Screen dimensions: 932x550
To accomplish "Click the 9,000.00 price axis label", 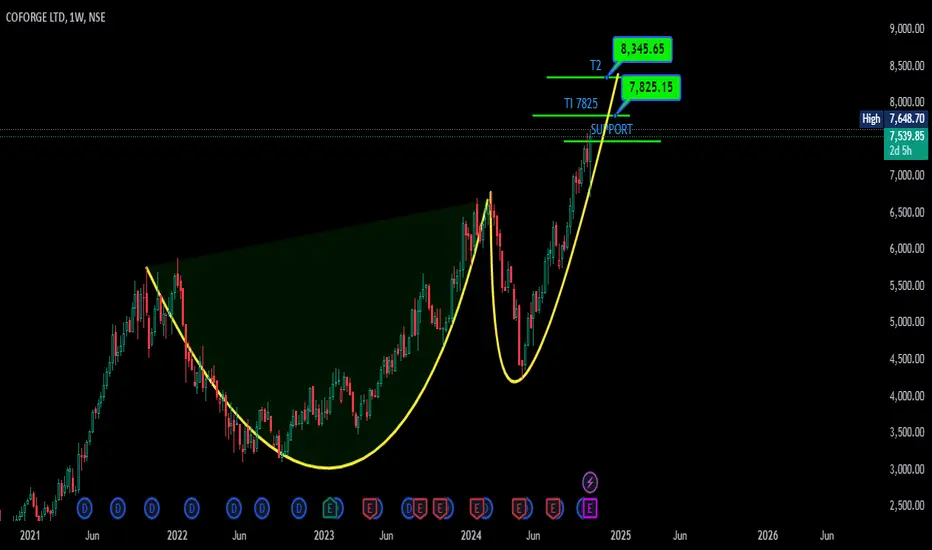I will [x=906, y=29].
